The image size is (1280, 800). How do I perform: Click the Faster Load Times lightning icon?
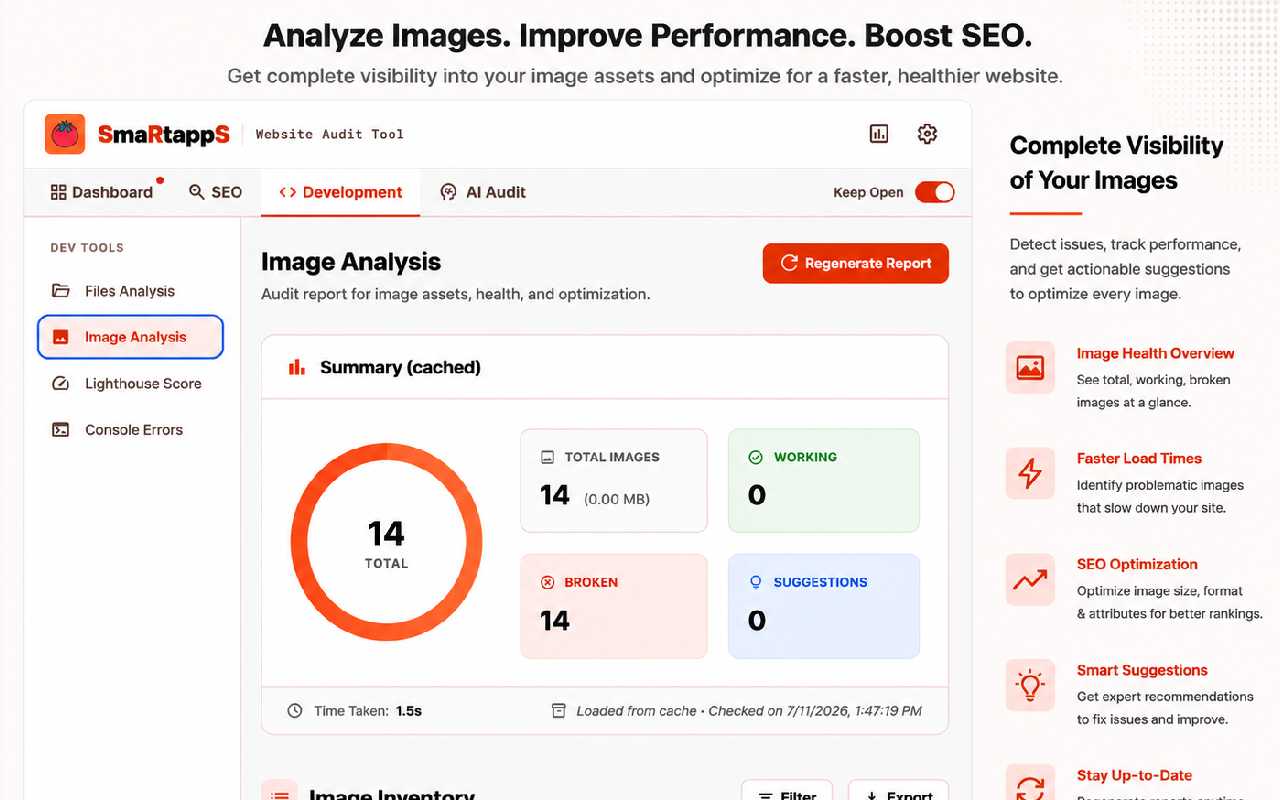1030,473
